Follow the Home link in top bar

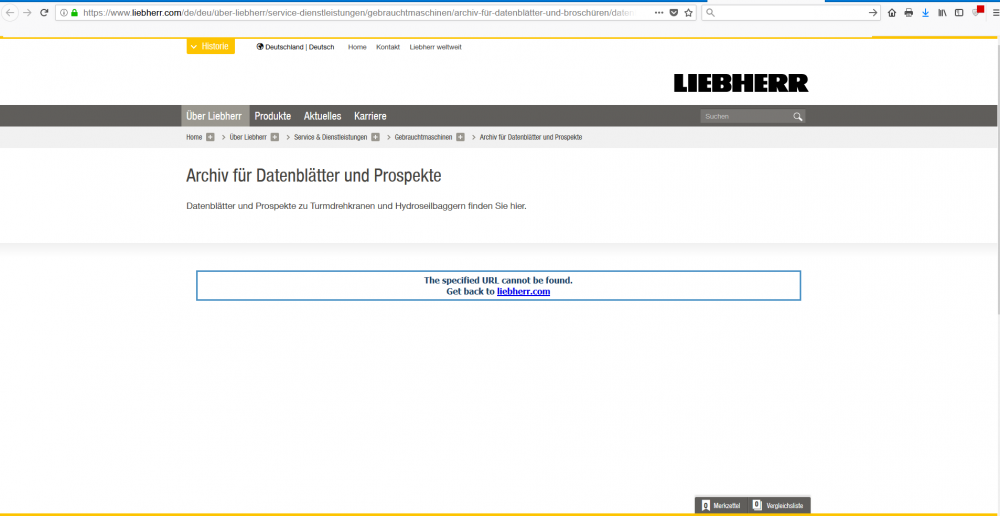click(357, 47)
